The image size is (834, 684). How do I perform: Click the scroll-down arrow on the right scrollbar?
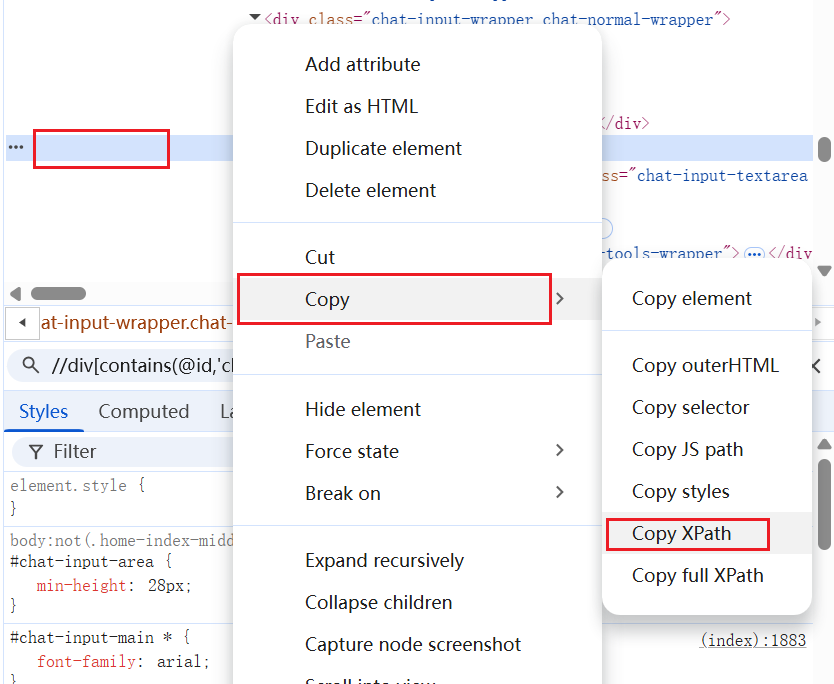pyautogui.click(x=822, y=273)
